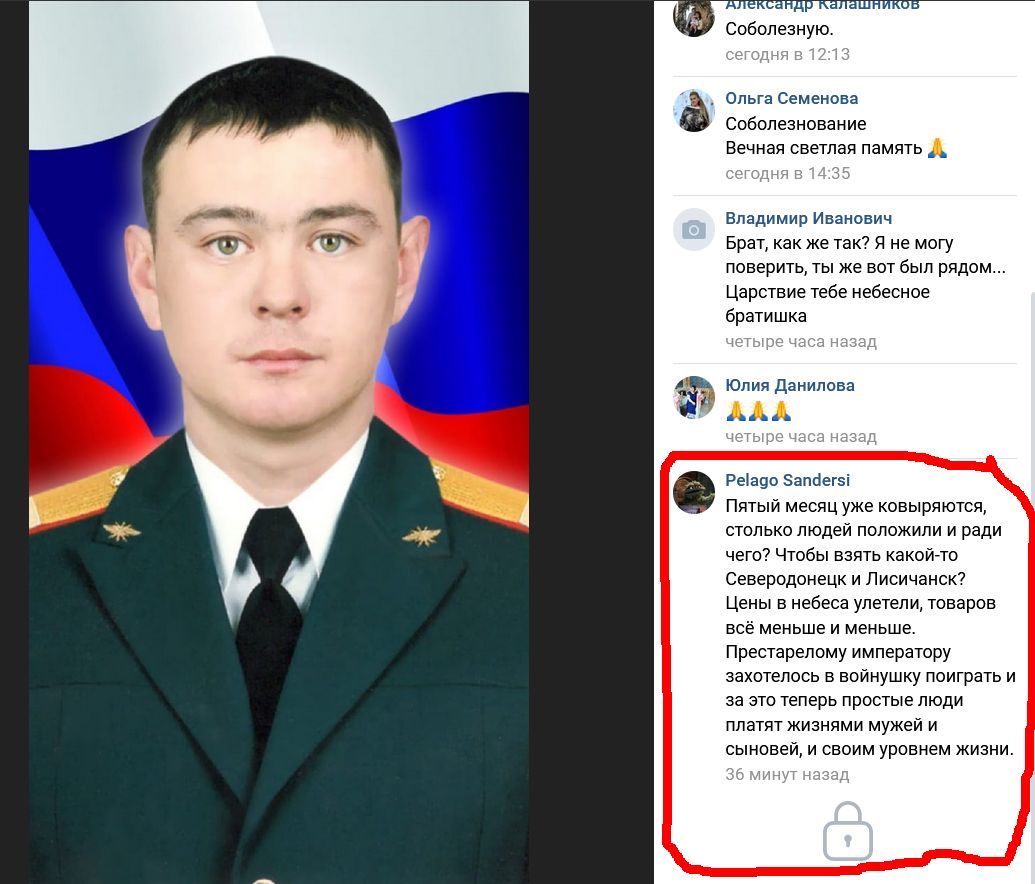Click the three praying emojis by Юлия
1035x884 pixels.
pyautogui.click(x=758, y=411)
